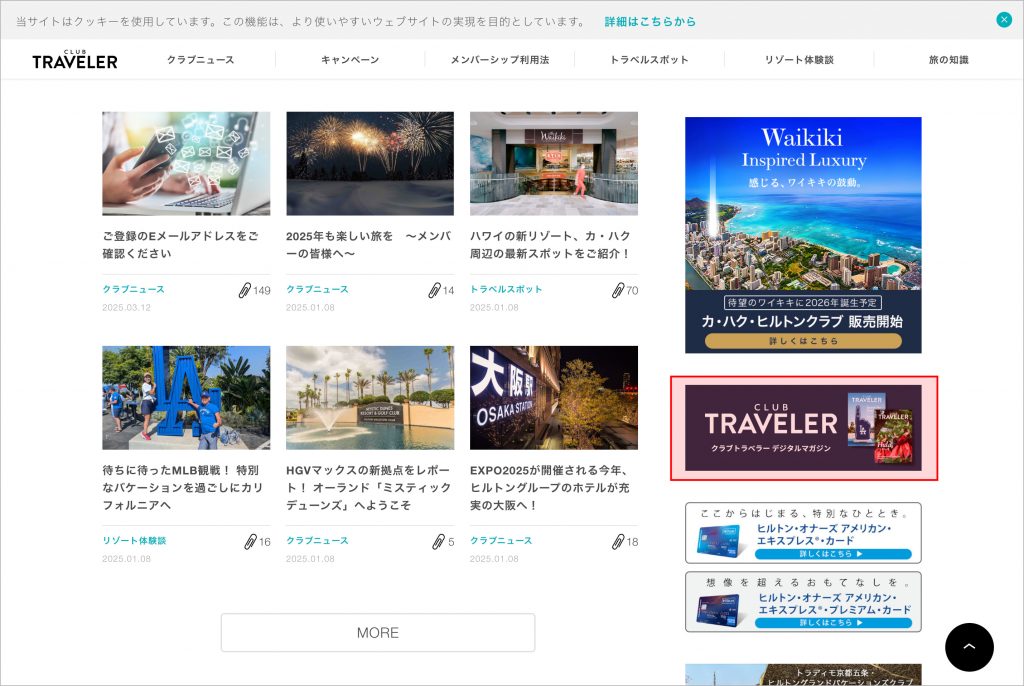Open the Waikiki Inspired Luxury banner

(x=803, y=235)
